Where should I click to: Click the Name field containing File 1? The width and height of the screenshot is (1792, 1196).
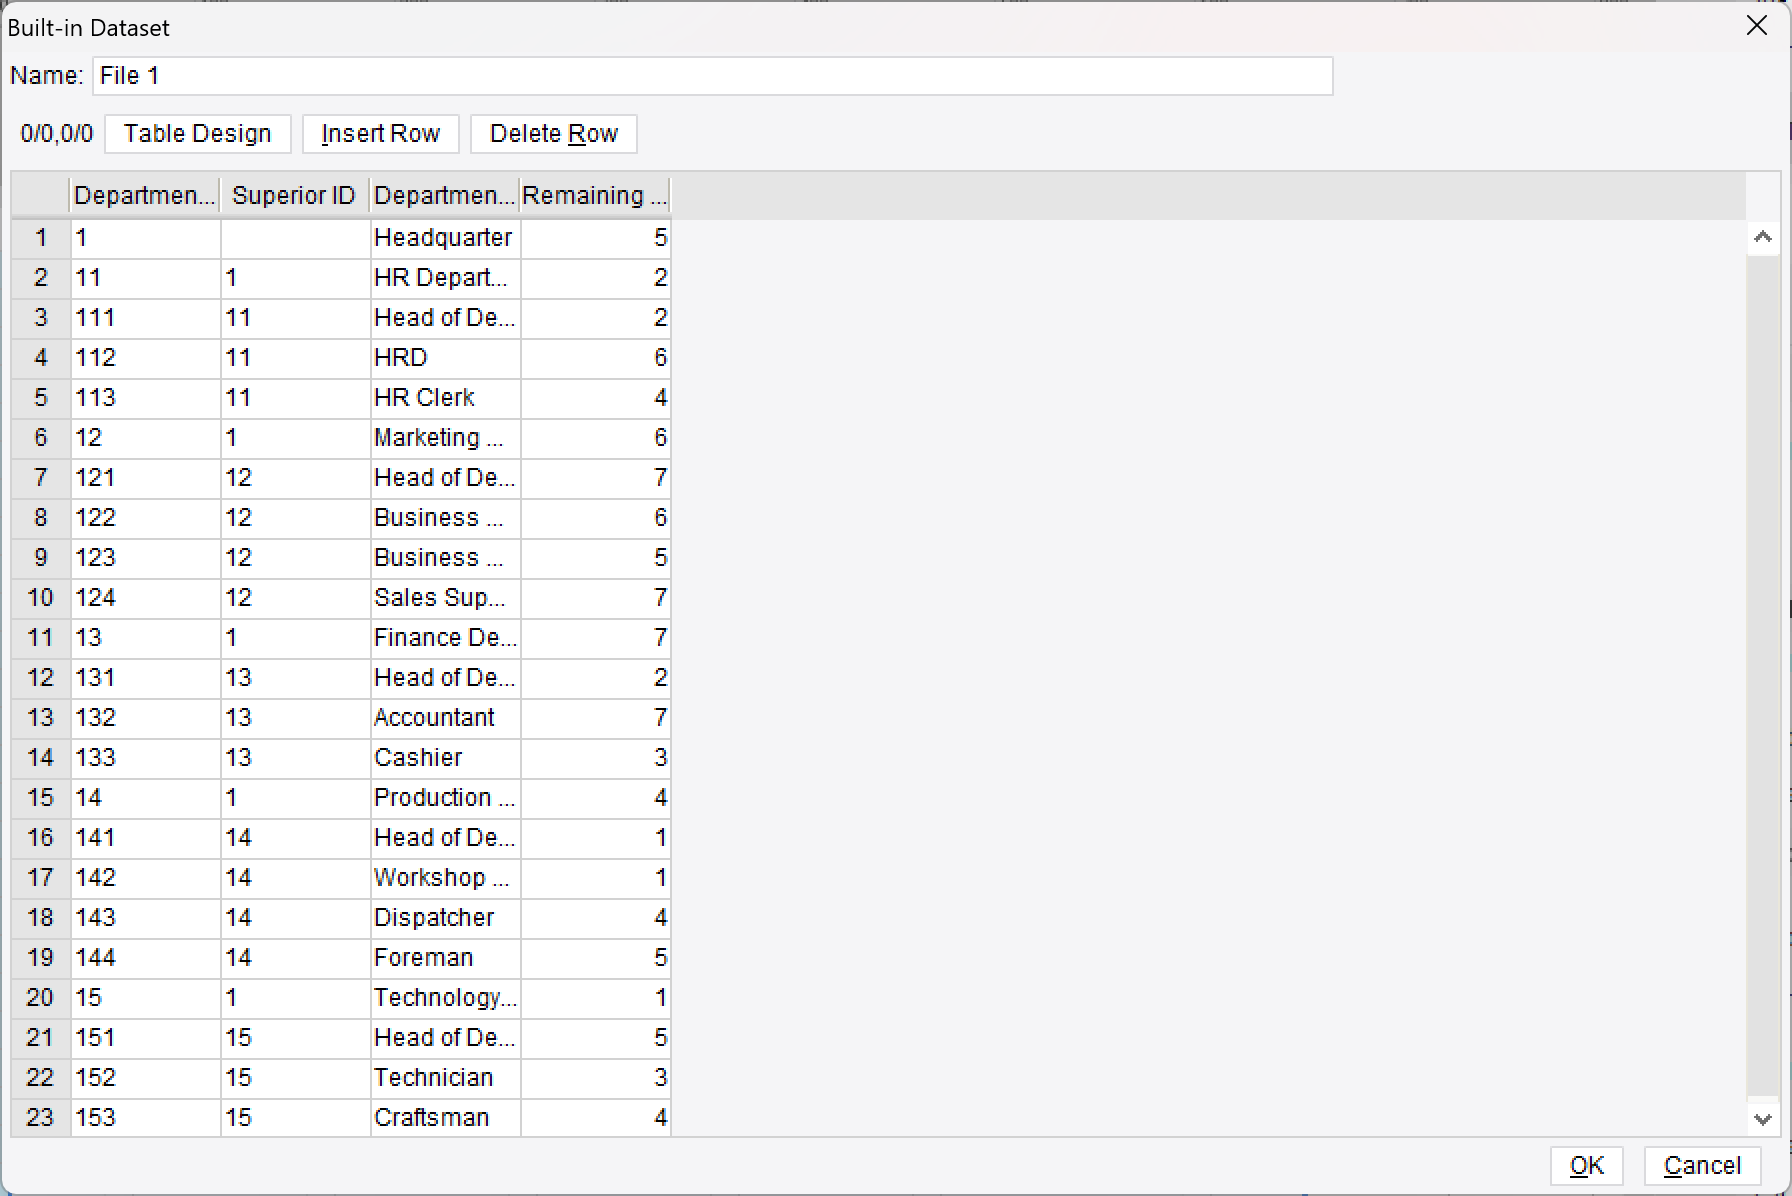pyautogui.click(x=712, y=76)
